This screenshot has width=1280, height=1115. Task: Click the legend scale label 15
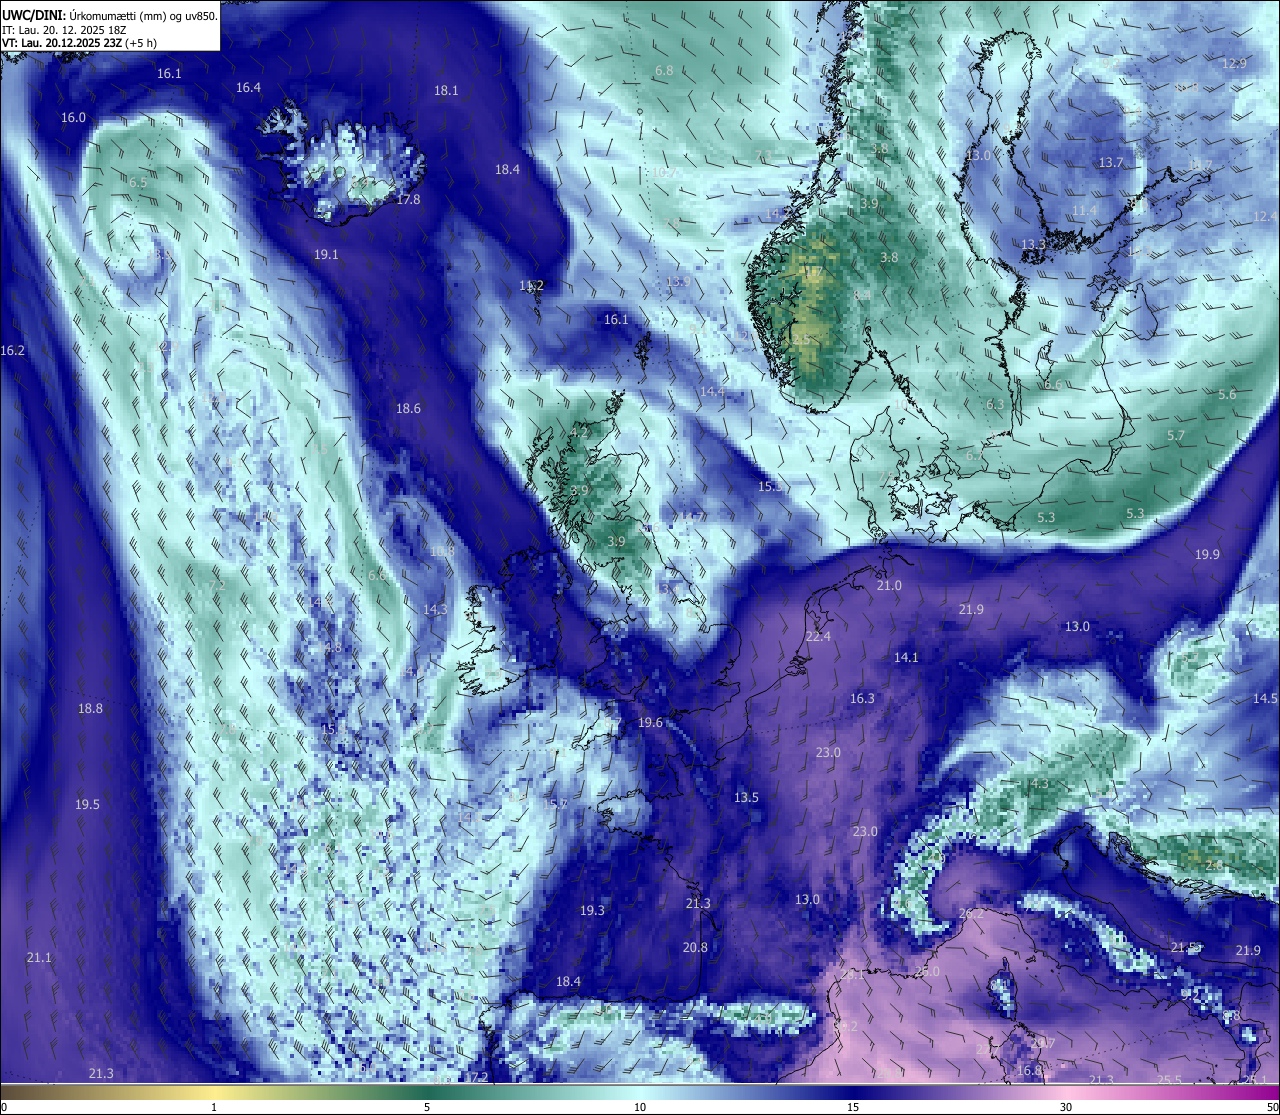pos(852,1107)
